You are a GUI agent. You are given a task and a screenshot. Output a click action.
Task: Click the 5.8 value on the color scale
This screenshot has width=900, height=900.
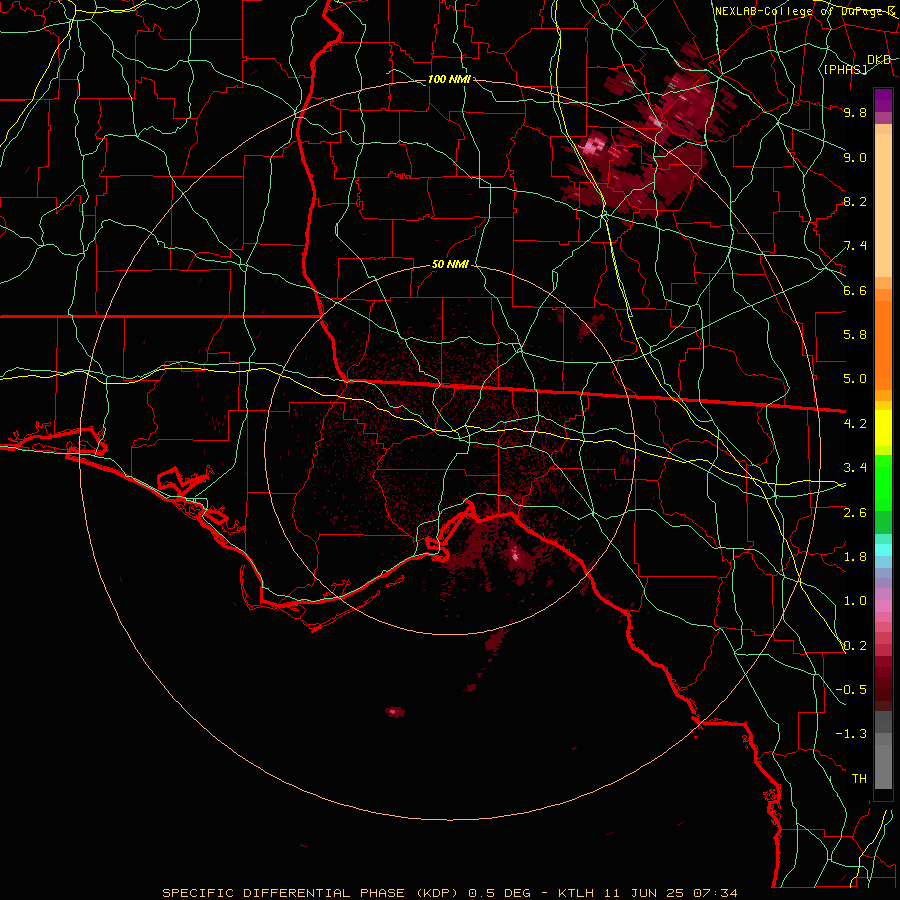(x=855, y=335)
